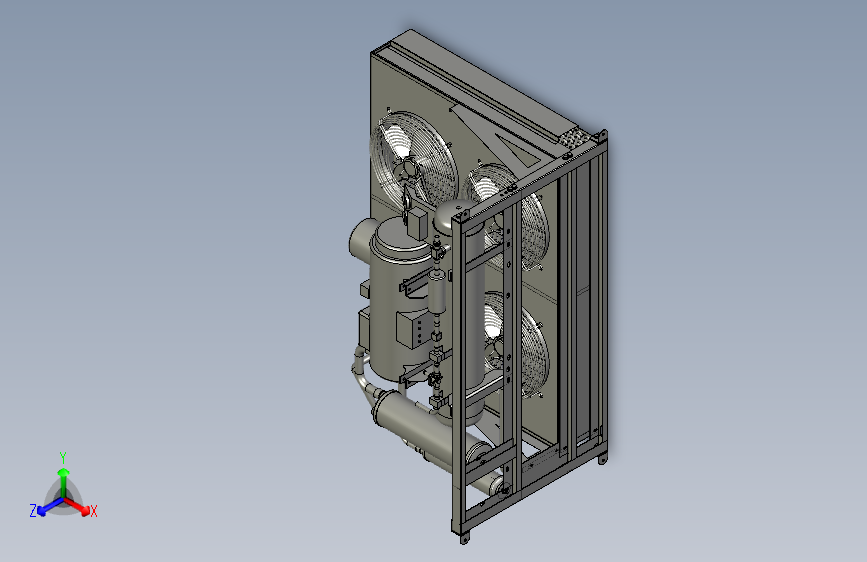Image resolution: width=867 pixels, height=562 pixels.
Task: Click the red X axis arrow on triad
Action: coord(78,506)
